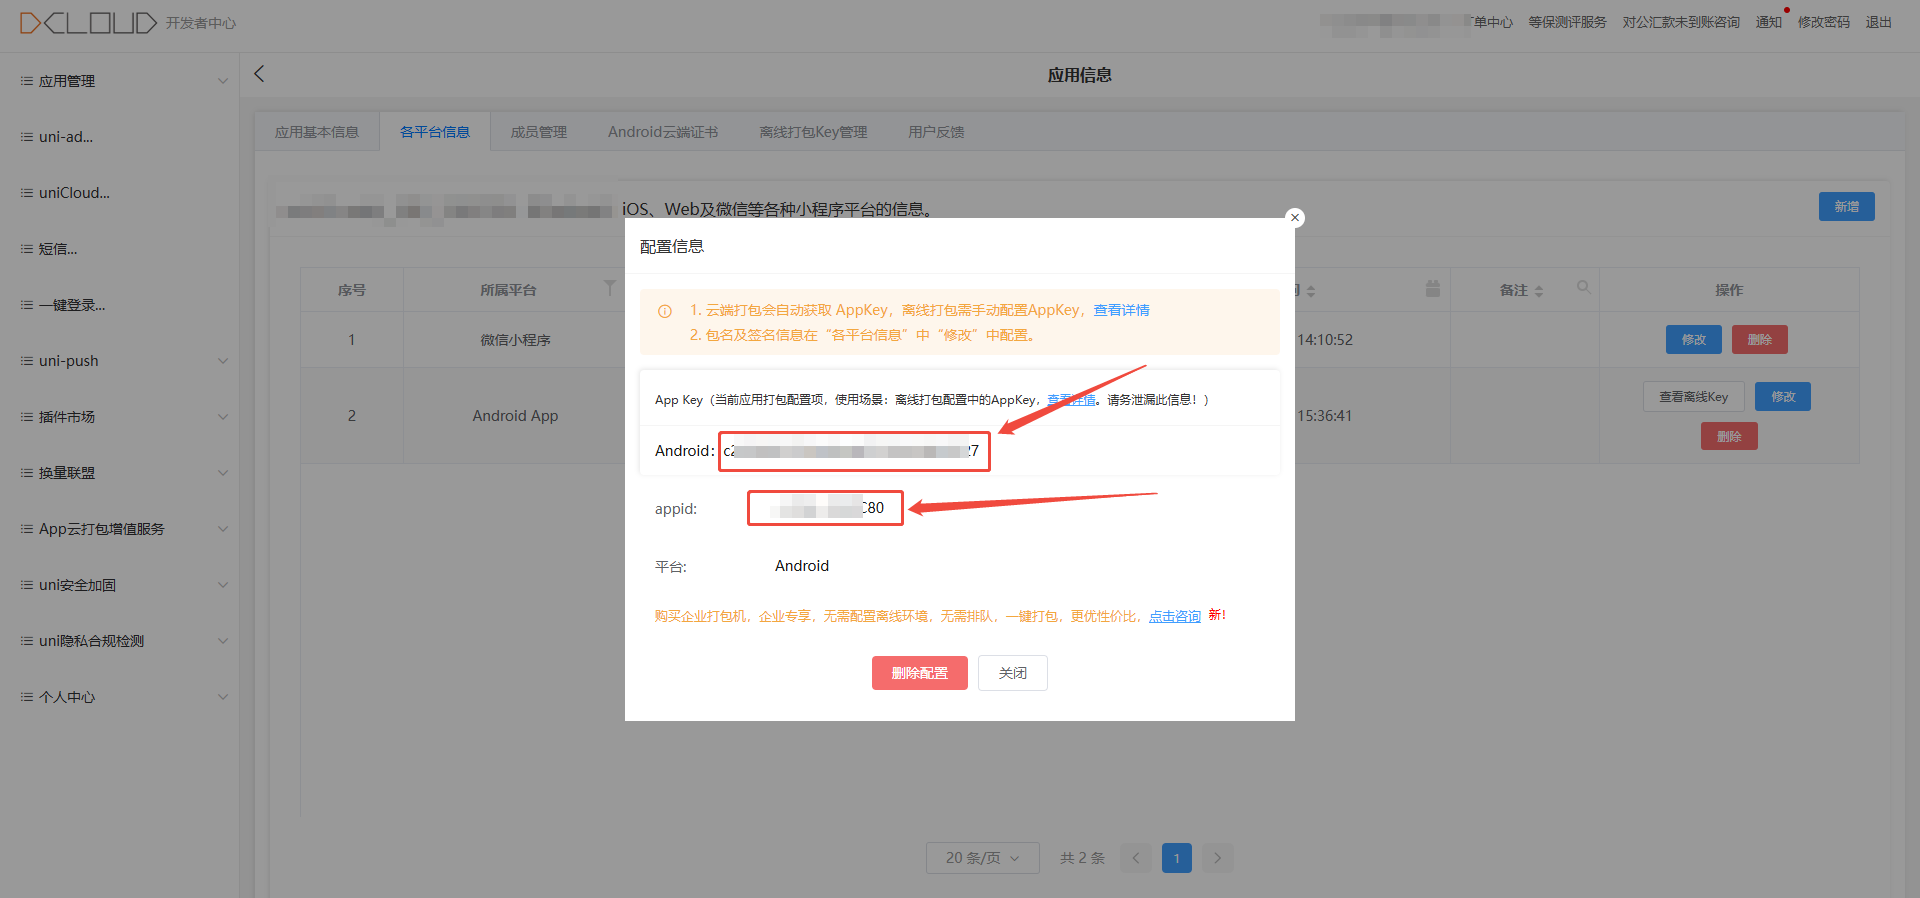Open the 20 条/页 page size dropdown
This screenshot has height=898, width=1920.
point(982,858)
